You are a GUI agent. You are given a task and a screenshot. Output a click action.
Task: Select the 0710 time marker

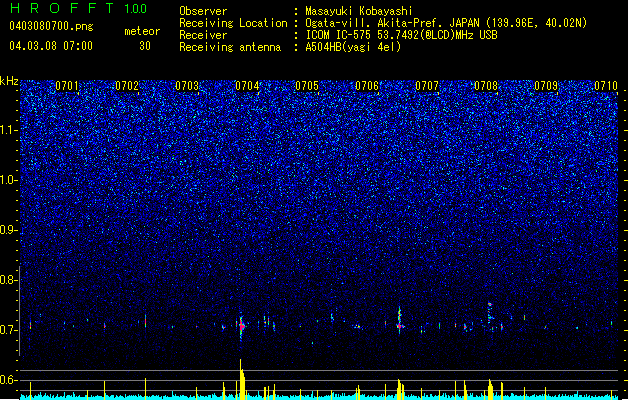606,86
